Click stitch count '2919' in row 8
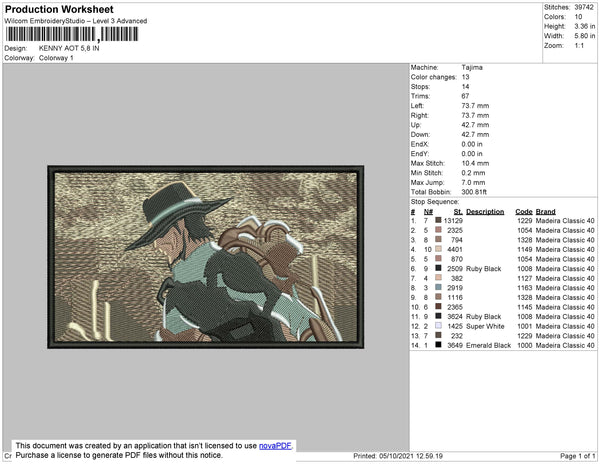 tap(455, 288)
